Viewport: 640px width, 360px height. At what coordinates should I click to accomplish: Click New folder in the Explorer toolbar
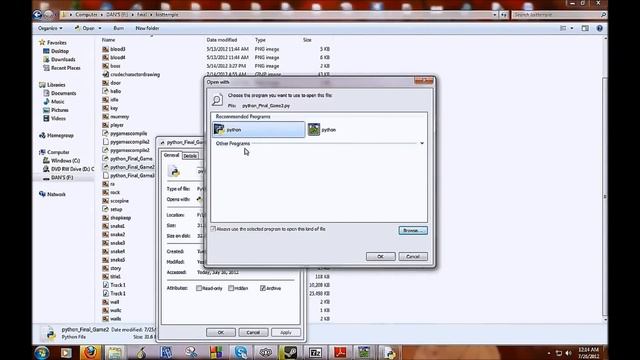click(147, 28)
